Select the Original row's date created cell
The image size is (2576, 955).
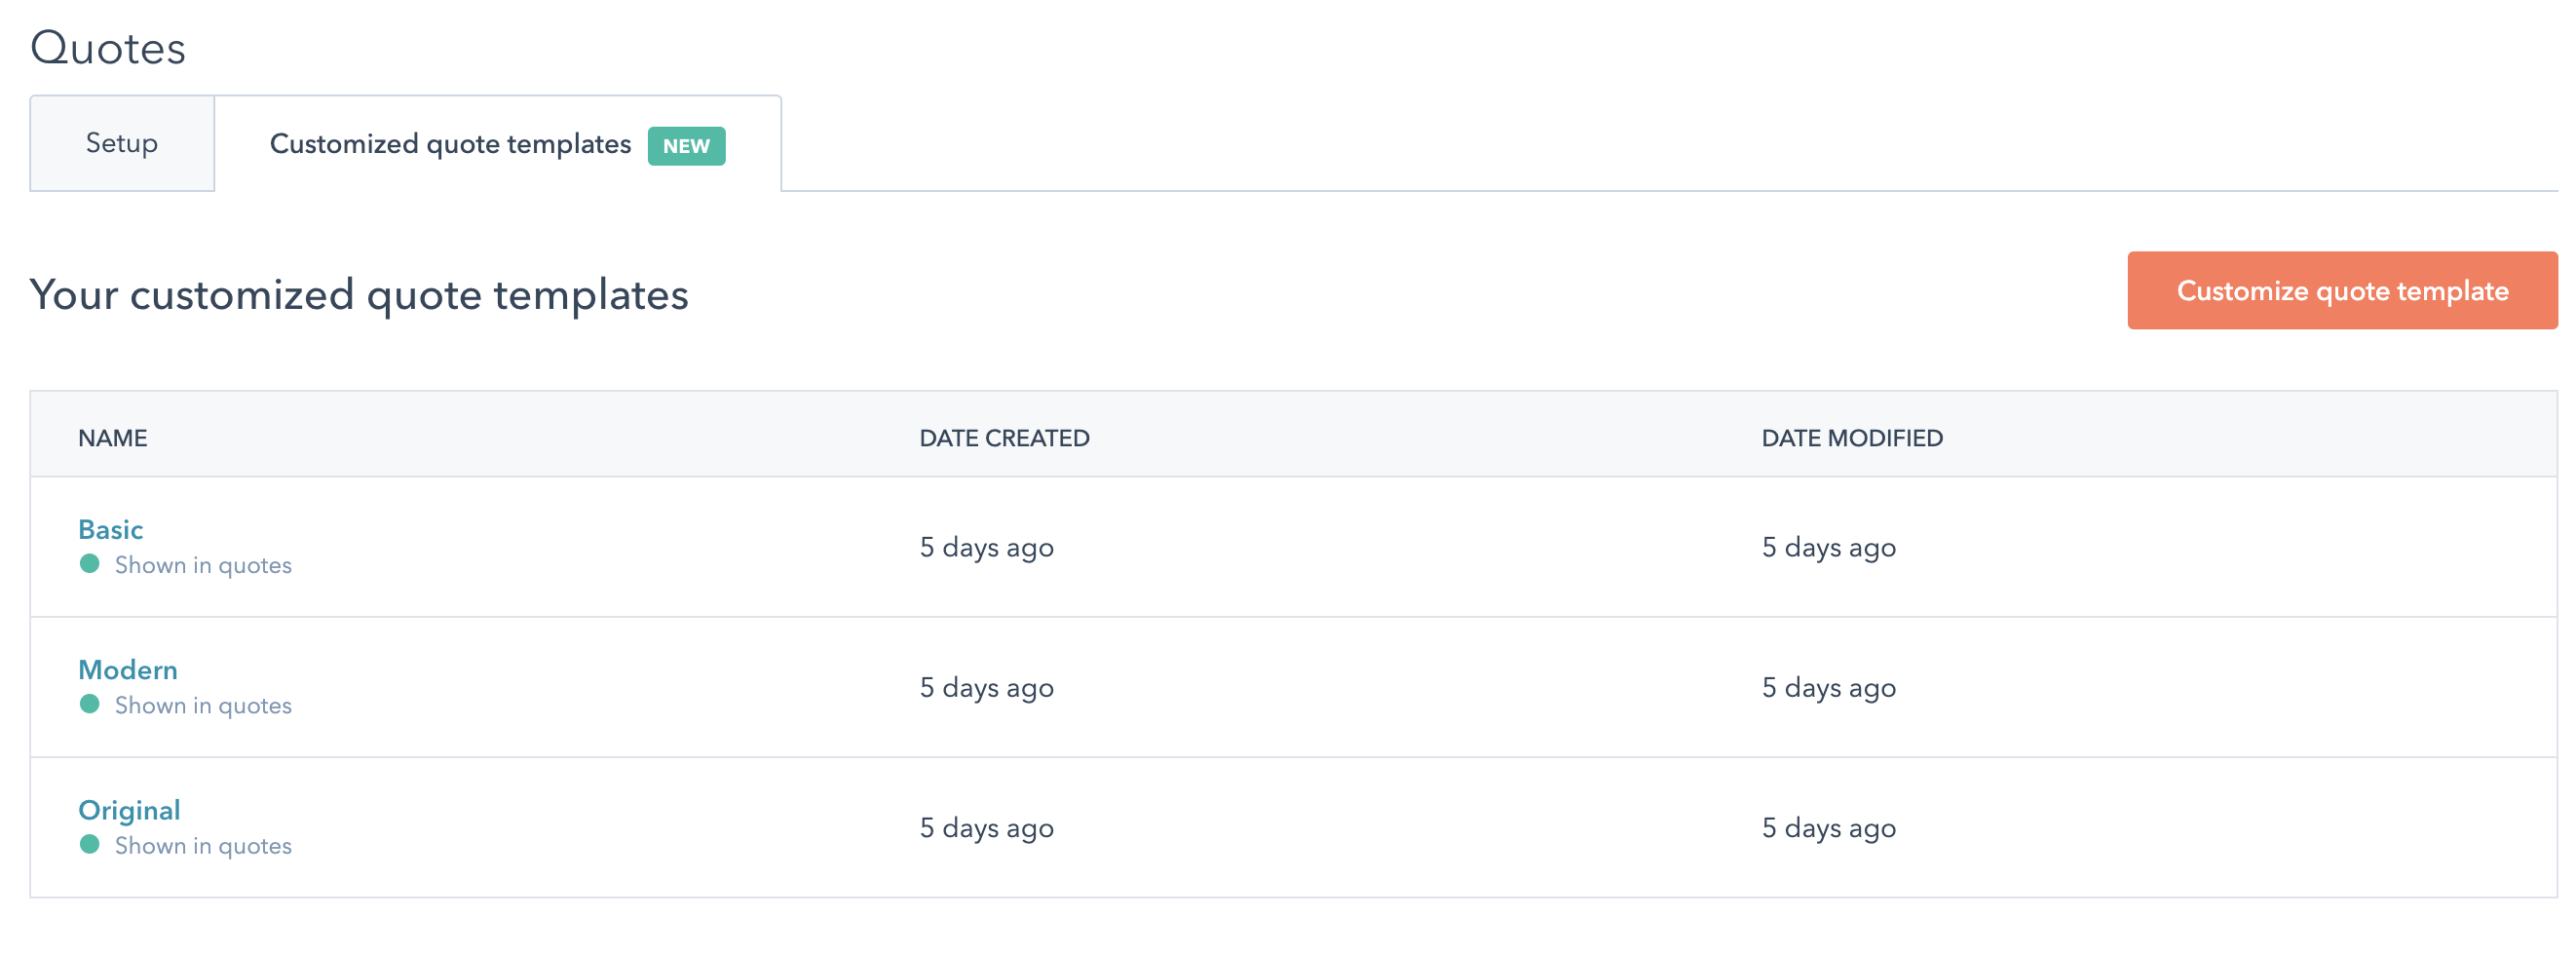click(x=986, y=827)
